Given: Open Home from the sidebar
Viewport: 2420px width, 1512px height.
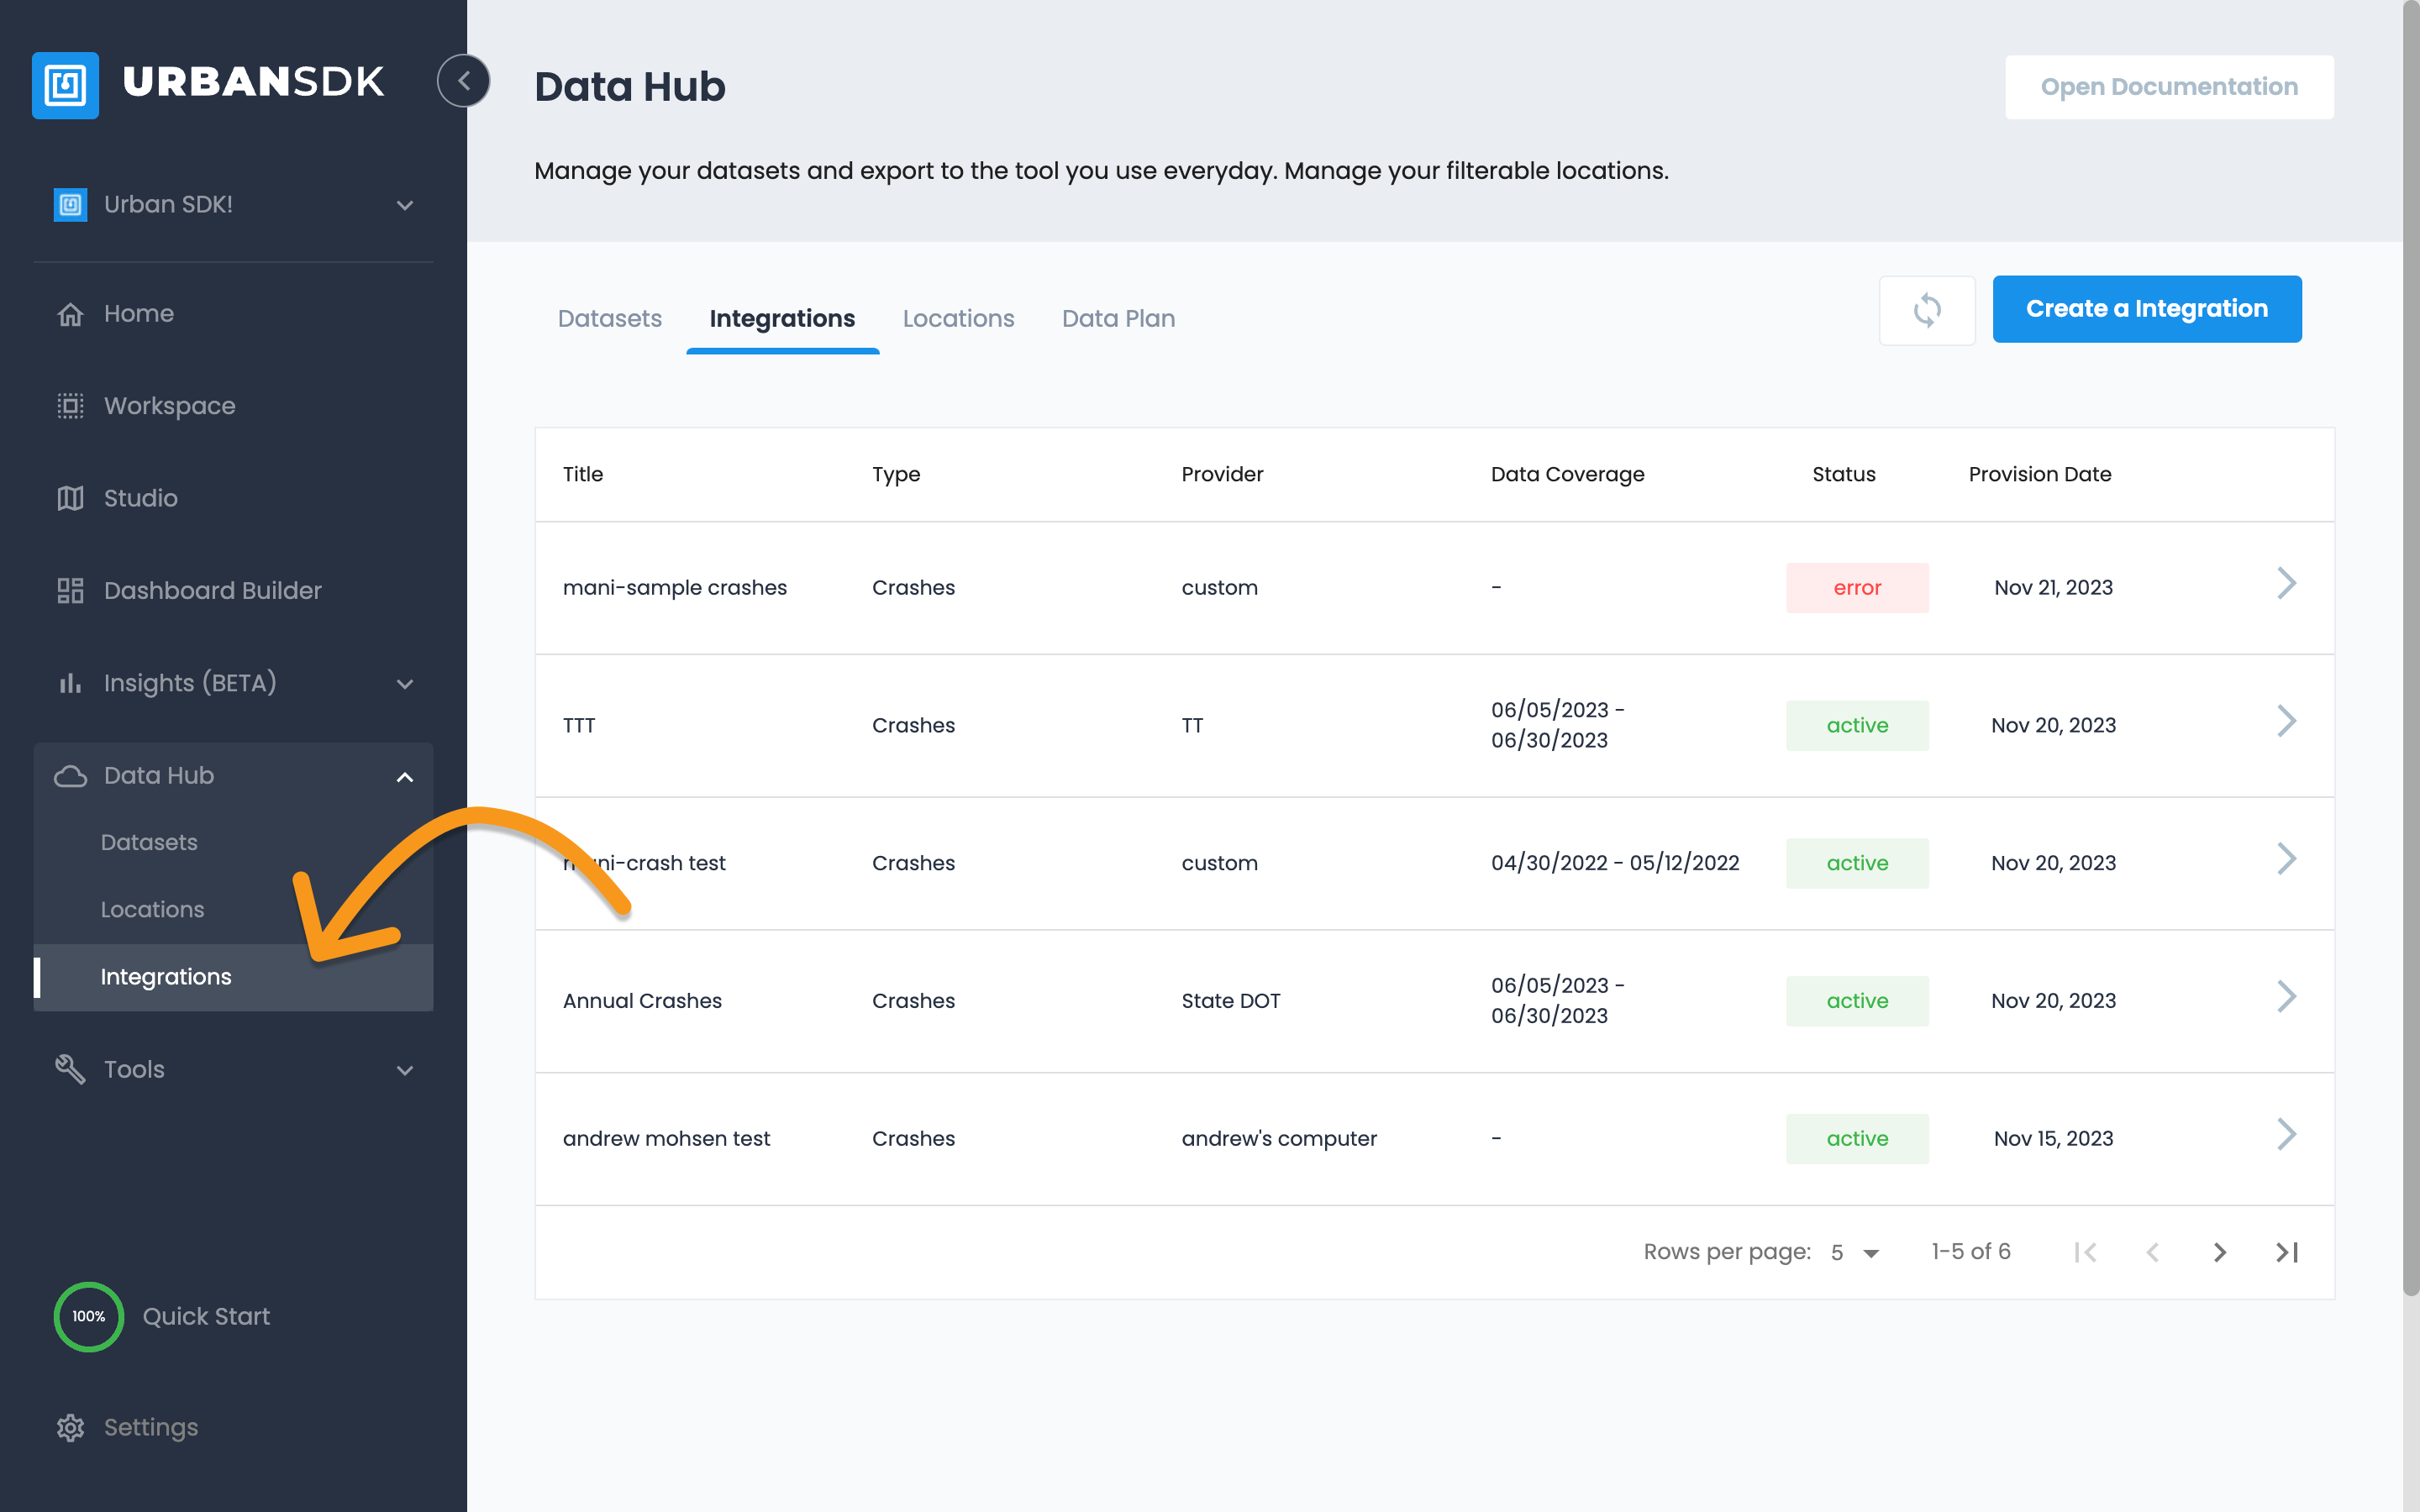Looking at the screenshot, I should [138, 314].
